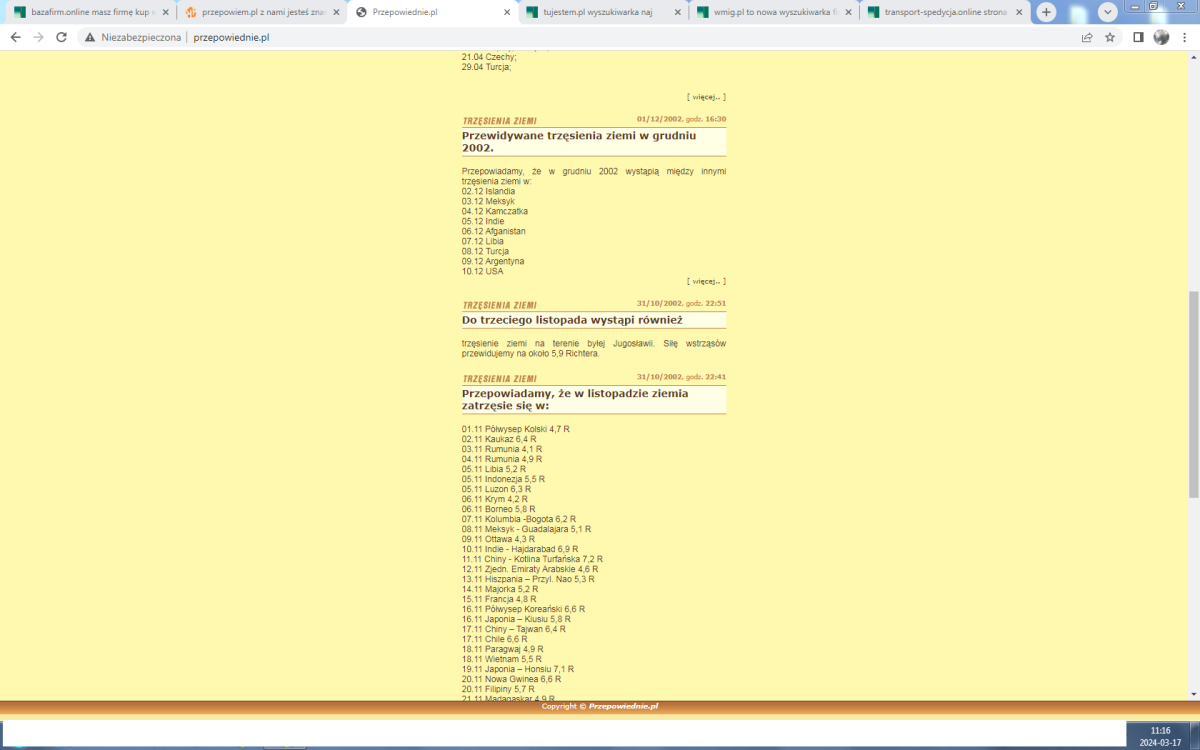Expand the tab search dropdown

(1107, 12)
